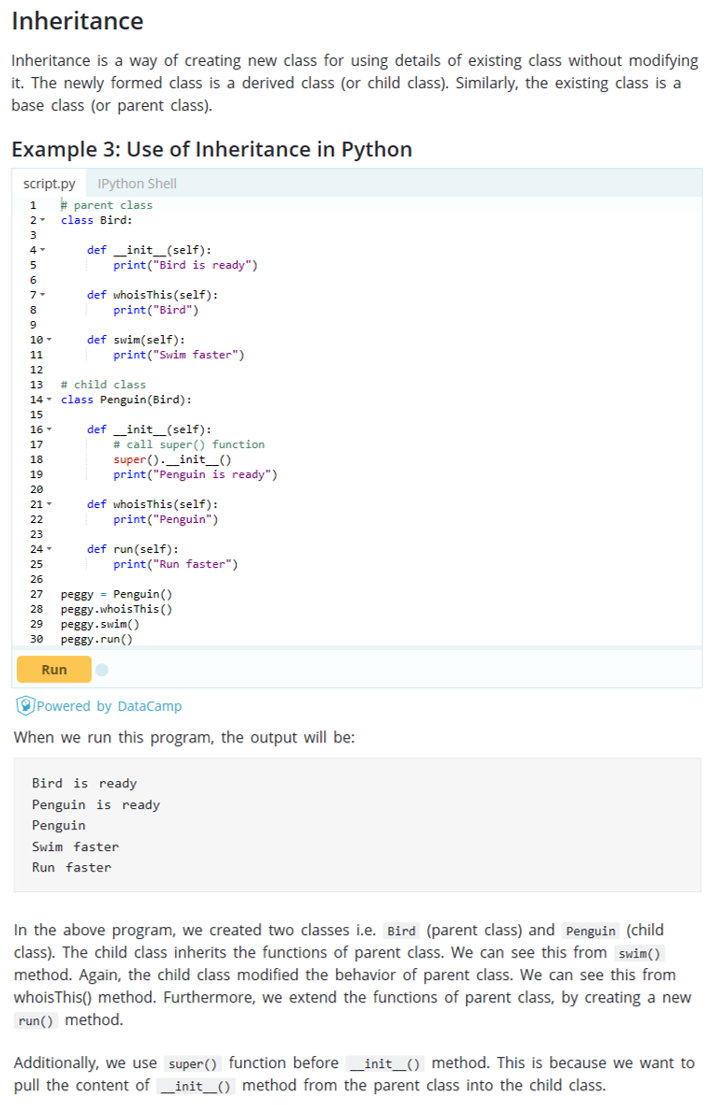The image size is (716, 1105).
Task: Fold the run method on line 24
Action: pyautogui.click(x=49, y=549)
